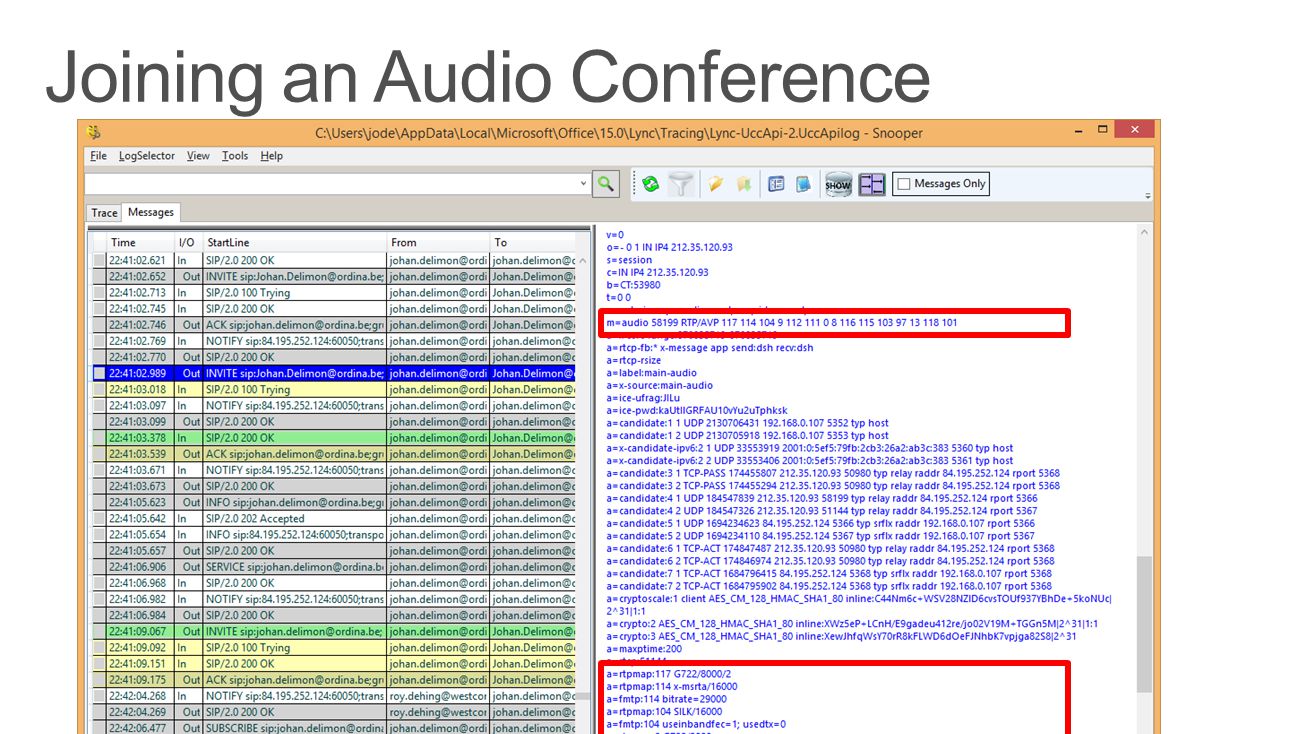Image resolution: width=1305 pixels, height=734 pixels.
Task: Click the m=audio 58199 RTP/AVP line
Action: pyautogui.click(x=782, y=323)
